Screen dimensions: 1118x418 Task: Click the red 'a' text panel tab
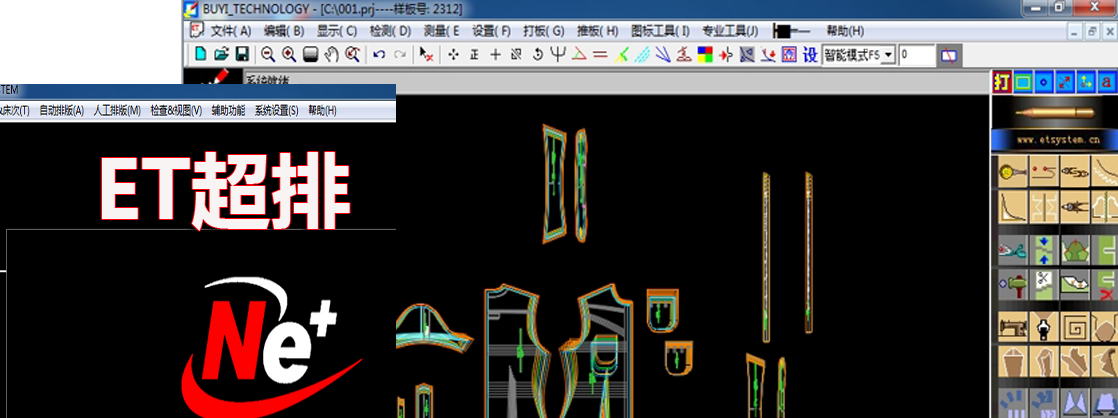[1107, 82]
